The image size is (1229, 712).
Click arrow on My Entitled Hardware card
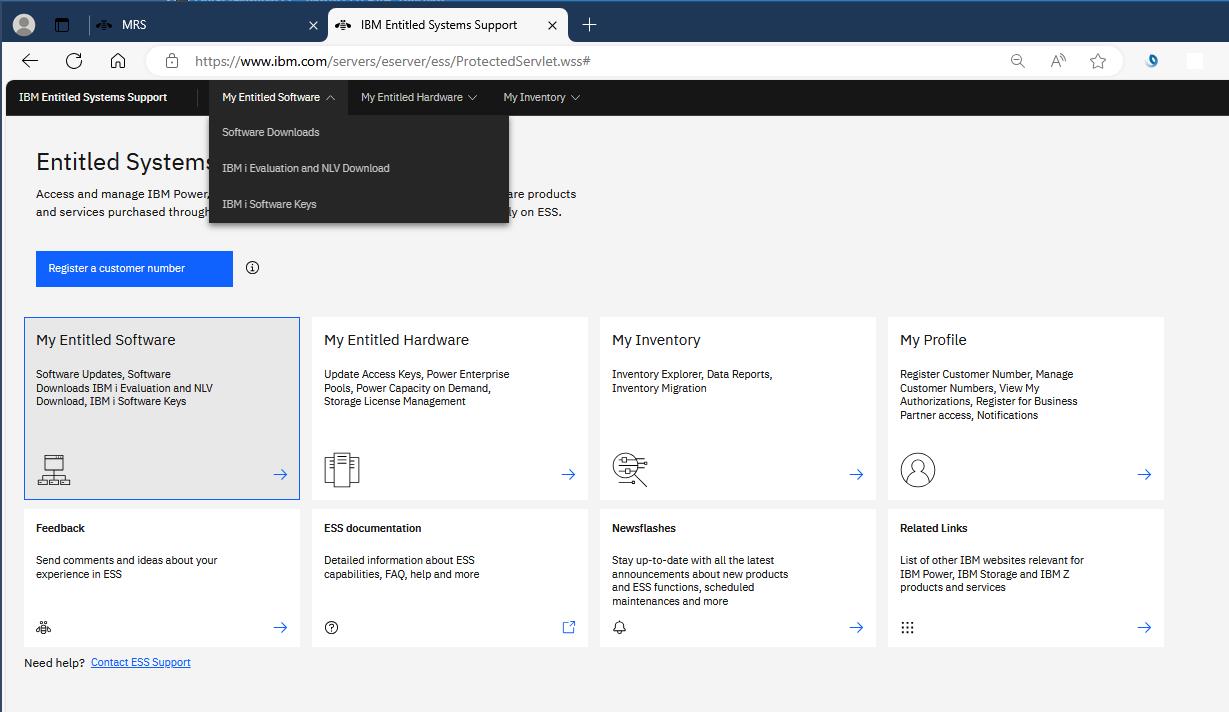[x=568, y=475]
